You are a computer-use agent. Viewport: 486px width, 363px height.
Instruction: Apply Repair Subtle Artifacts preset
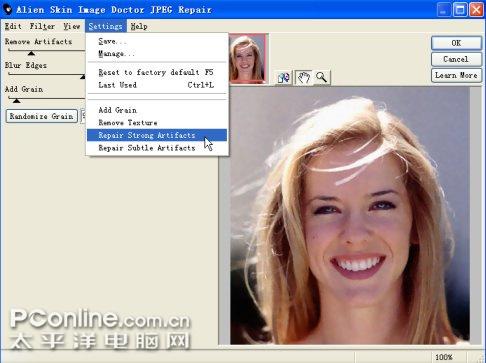(157, 148)
